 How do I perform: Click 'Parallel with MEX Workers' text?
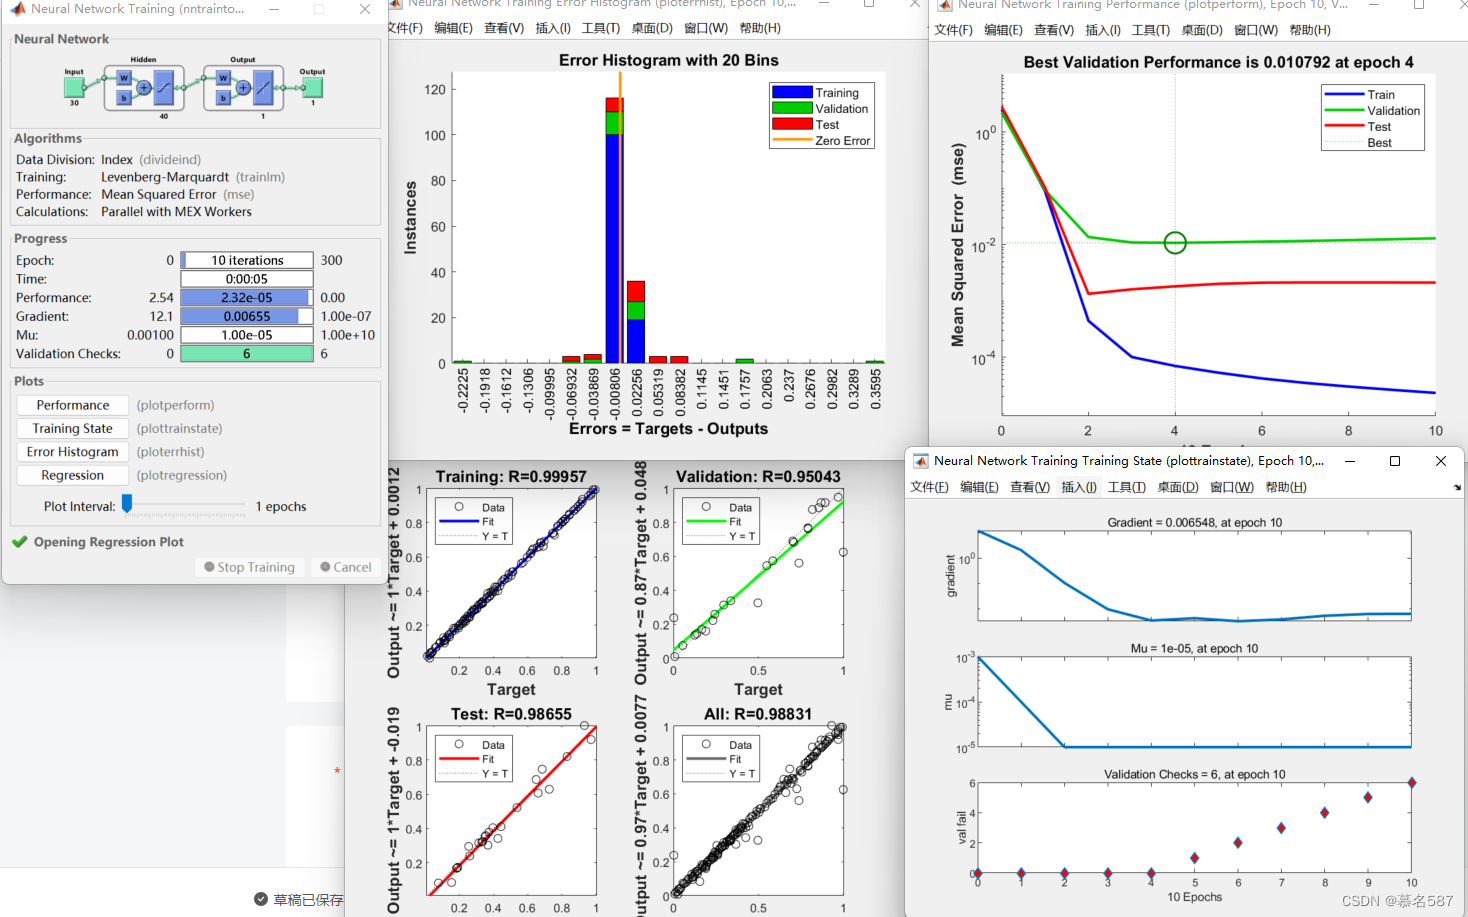point(176,212)
